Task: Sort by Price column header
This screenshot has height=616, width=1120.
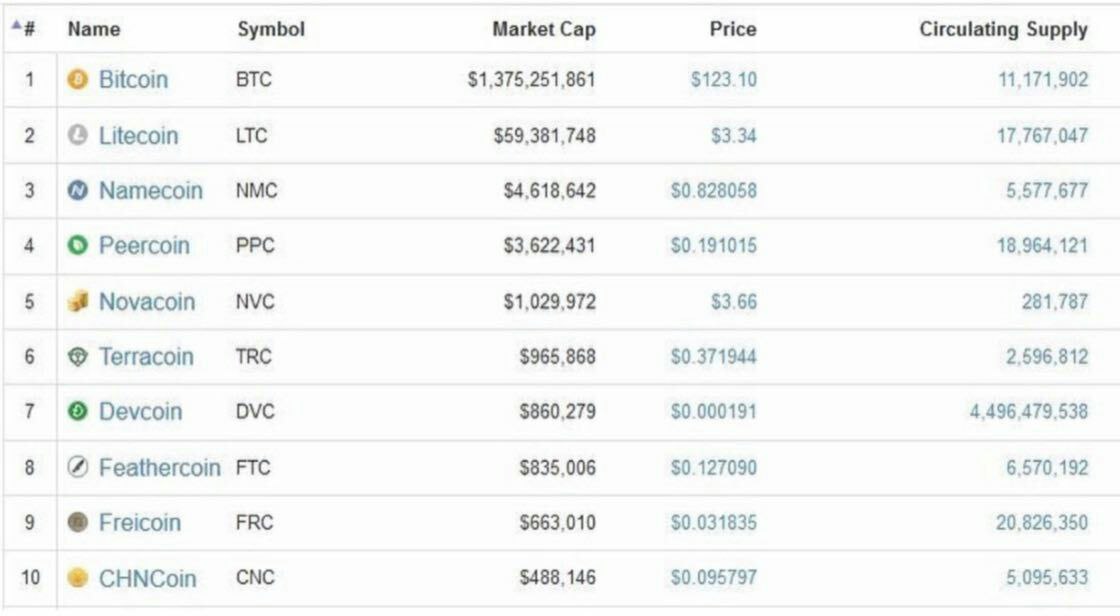Action: pos(732,29)
